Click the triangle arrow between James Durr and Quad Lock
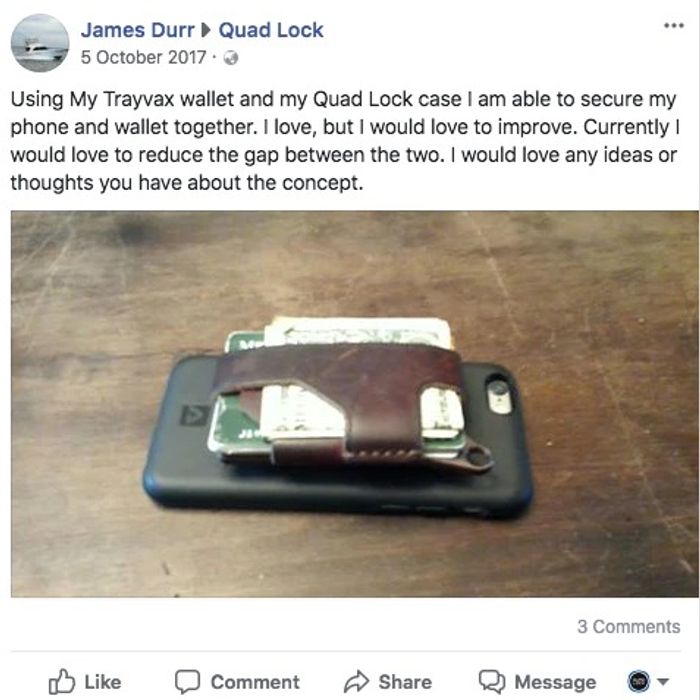Image resolution: width=700 pixels, height=700 pixels. [206, 30]
